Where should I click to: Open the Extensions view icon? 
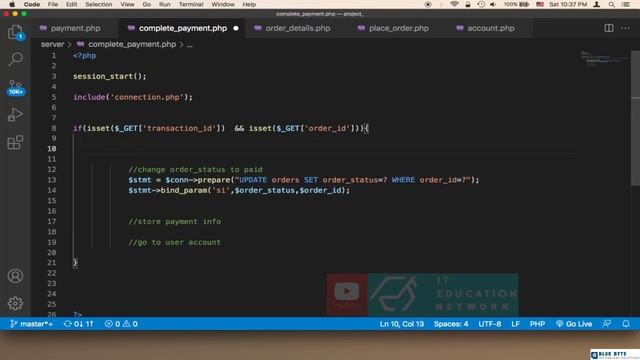15,142
